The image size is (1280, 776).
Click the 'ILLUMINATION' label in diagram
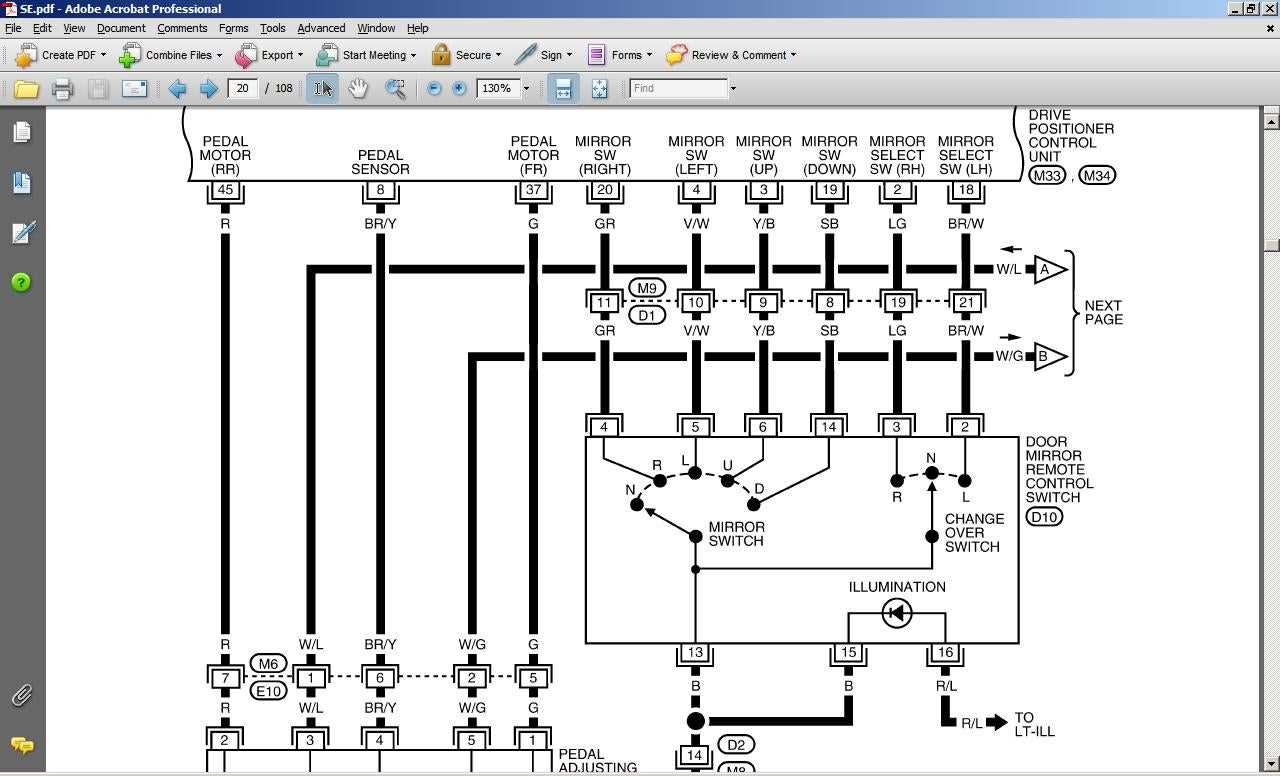[x=897, y=587]
